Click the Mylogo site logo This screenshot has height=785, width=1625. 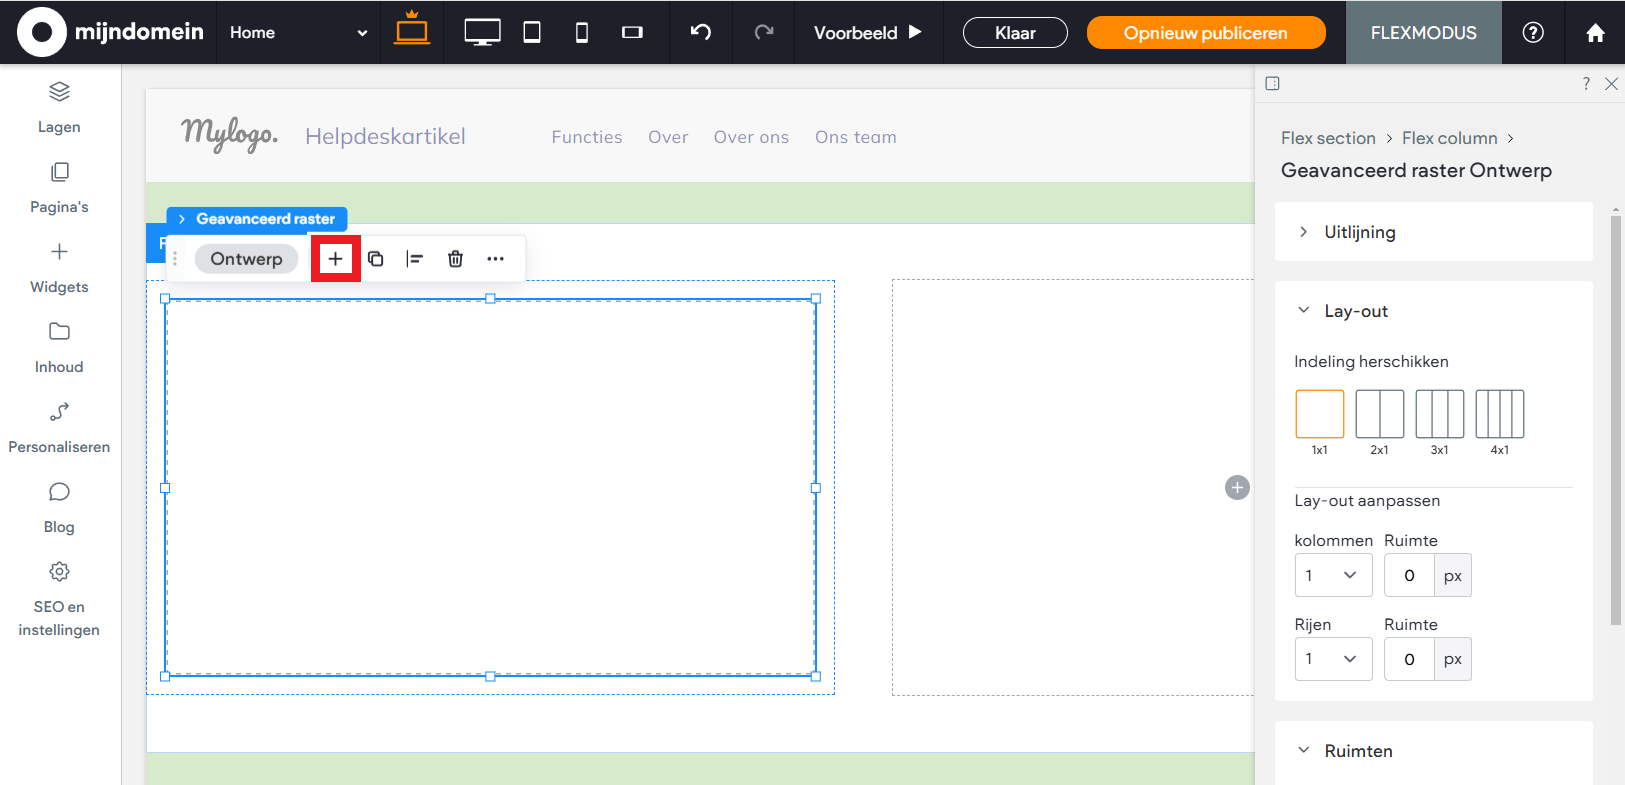click(x=229, y=135)
